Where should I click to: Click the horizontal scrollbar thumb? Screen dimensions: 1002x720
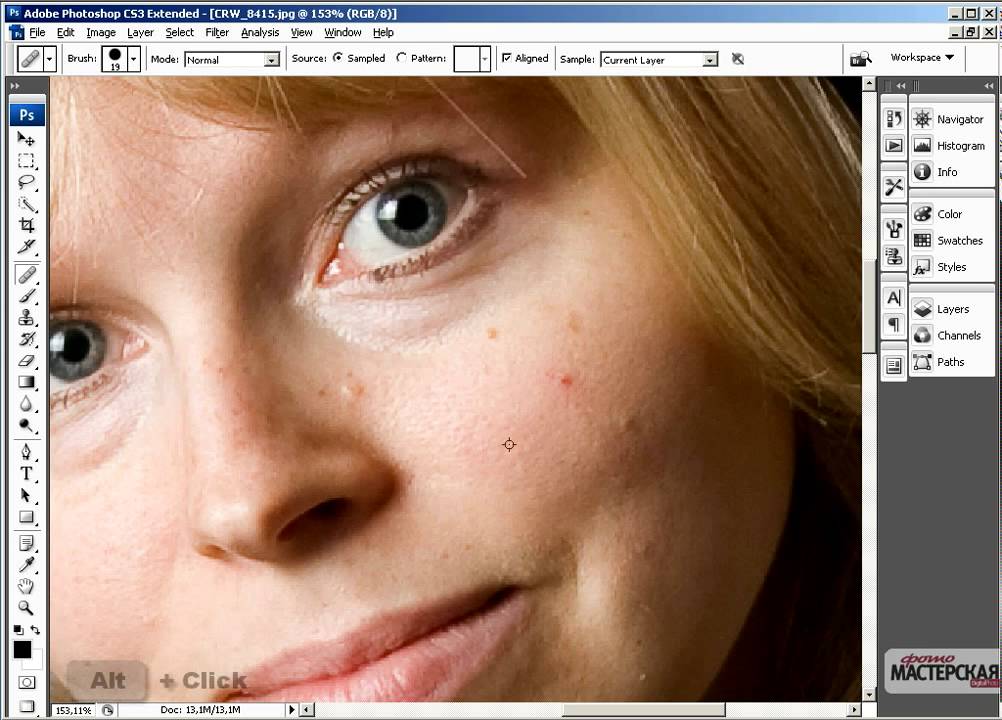(644, 709)
